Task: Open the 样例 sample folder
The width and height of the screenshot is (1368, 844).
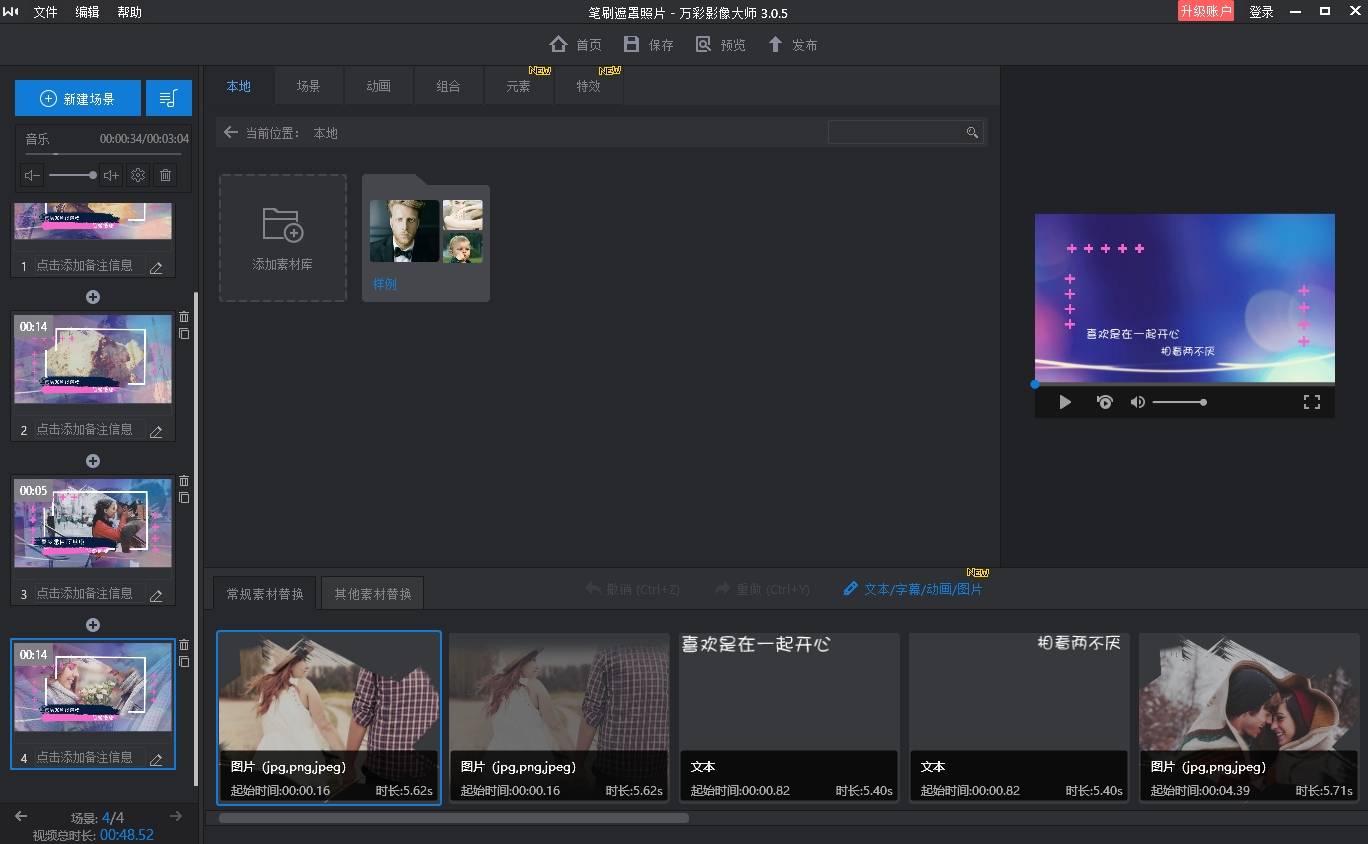Action: pos(425,238)
